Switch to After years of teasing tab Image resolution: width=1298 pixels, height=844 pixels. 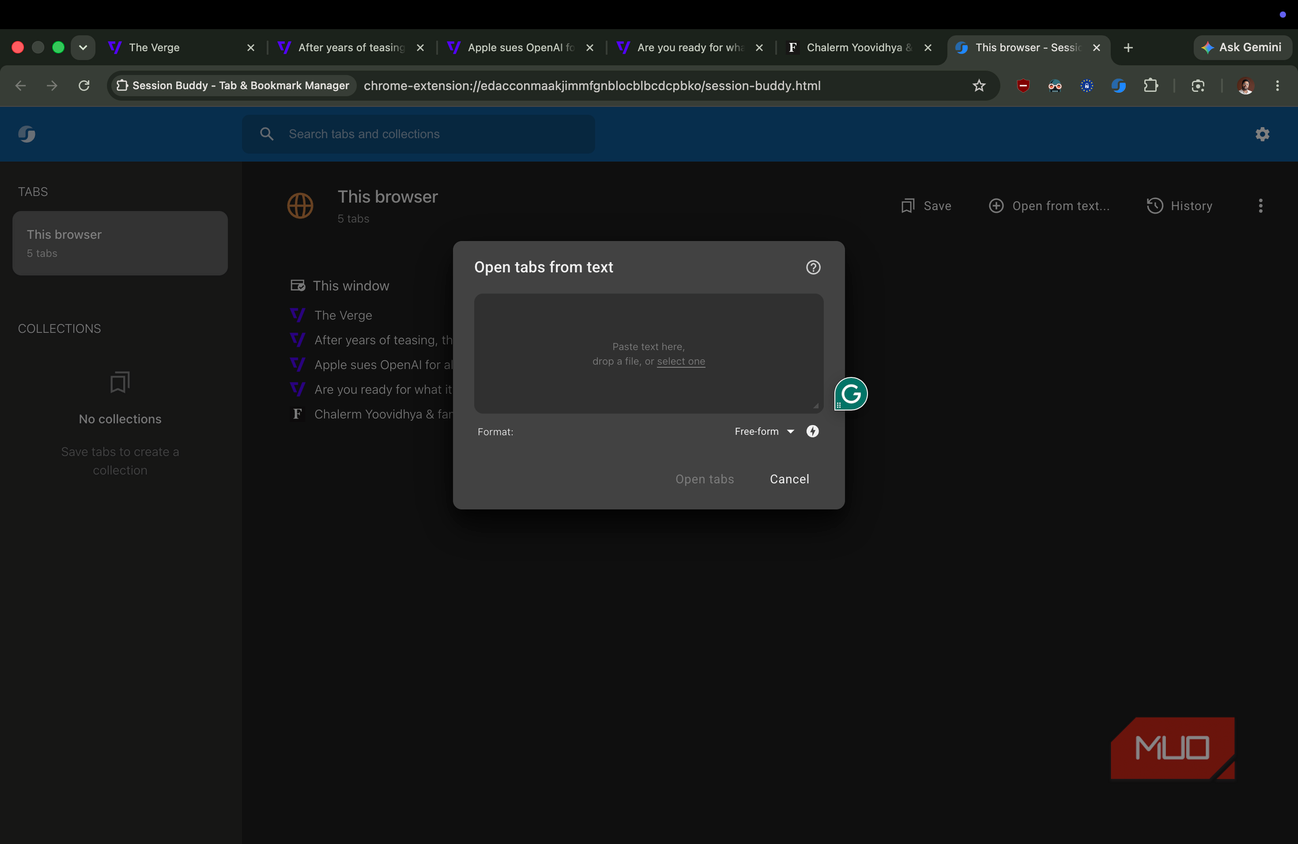352,47
